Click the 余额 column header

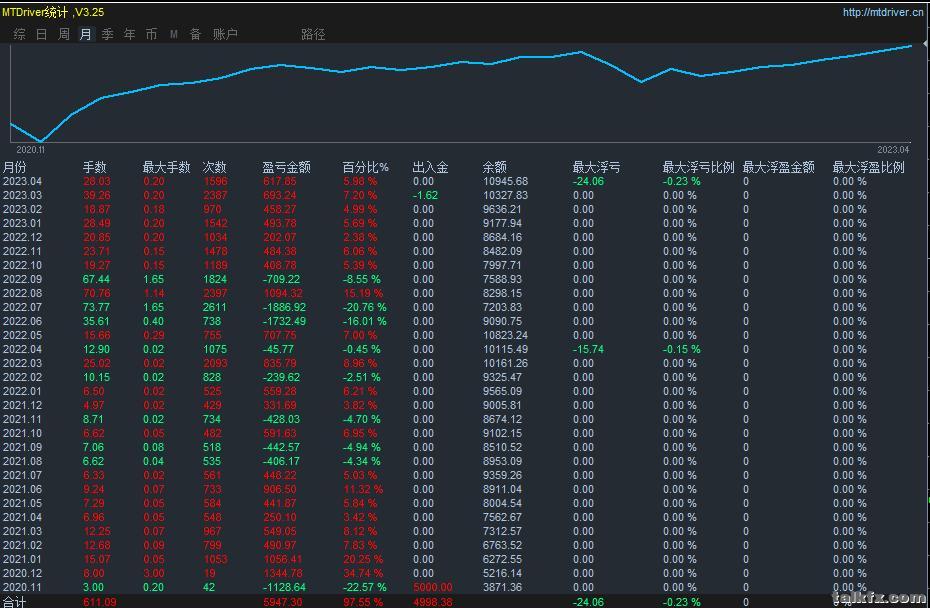pos(495,167)
